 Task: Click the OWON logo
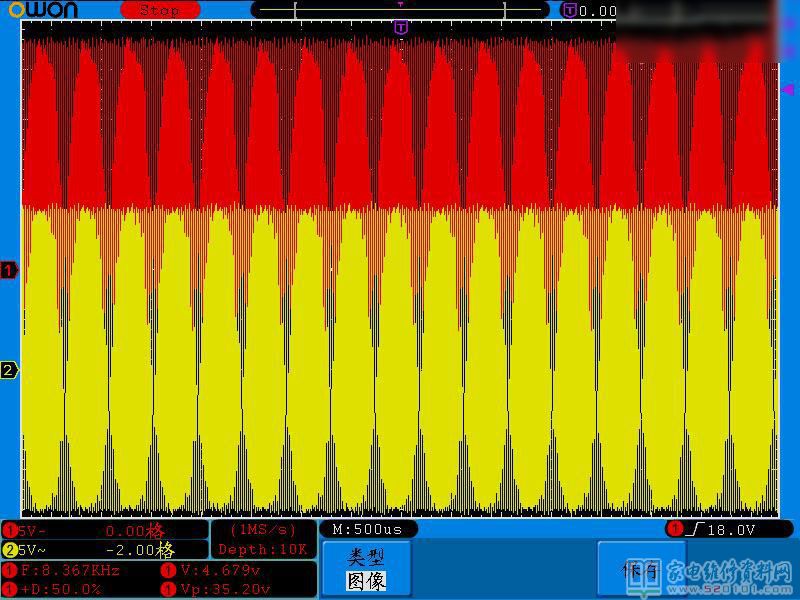43,10
